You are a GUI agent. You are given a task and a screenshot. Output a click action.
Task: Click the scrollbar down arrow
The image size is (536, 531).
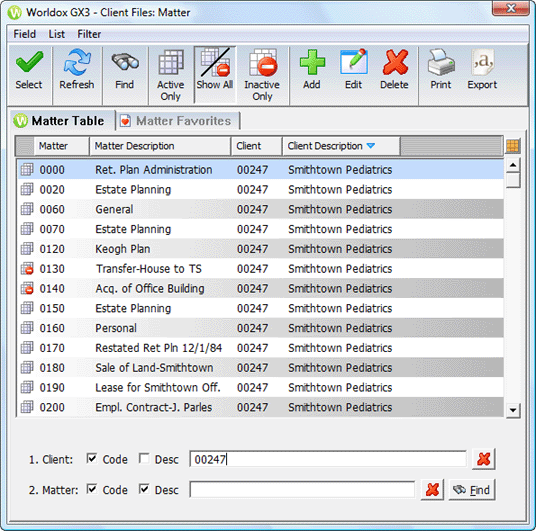513,410
